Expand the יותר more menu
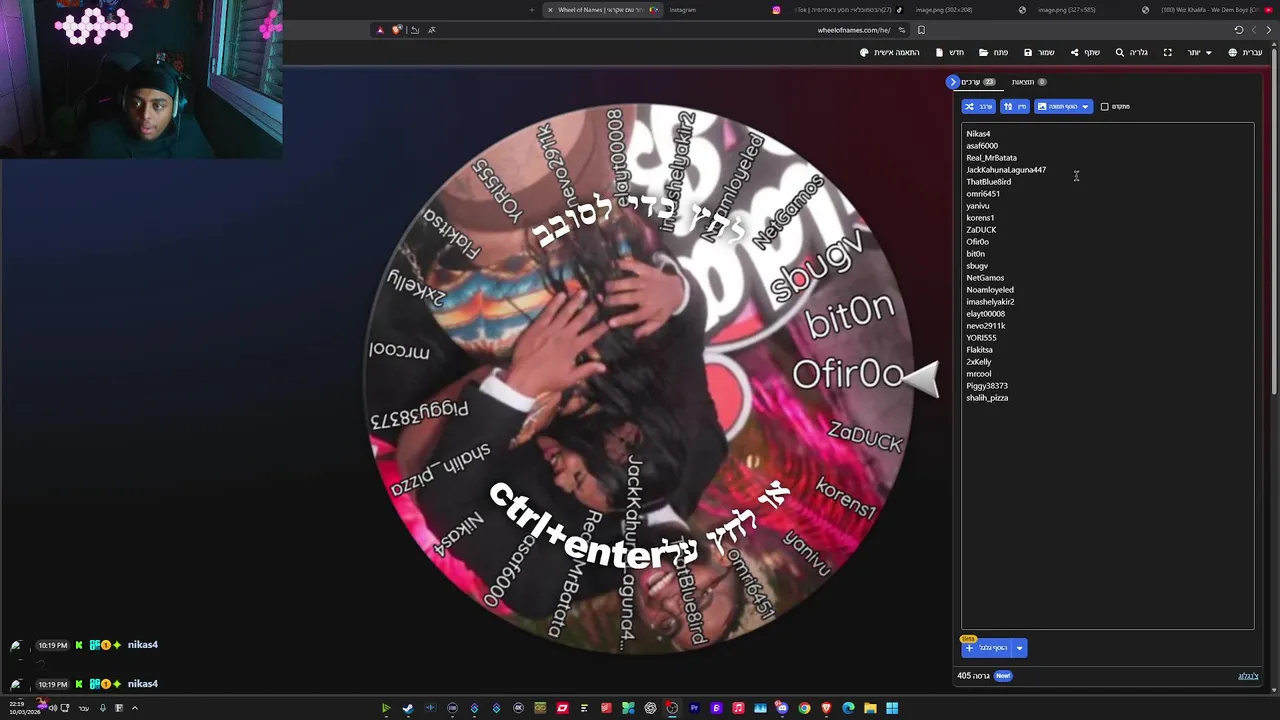 pyautogui.click(x=1199, y=53)
